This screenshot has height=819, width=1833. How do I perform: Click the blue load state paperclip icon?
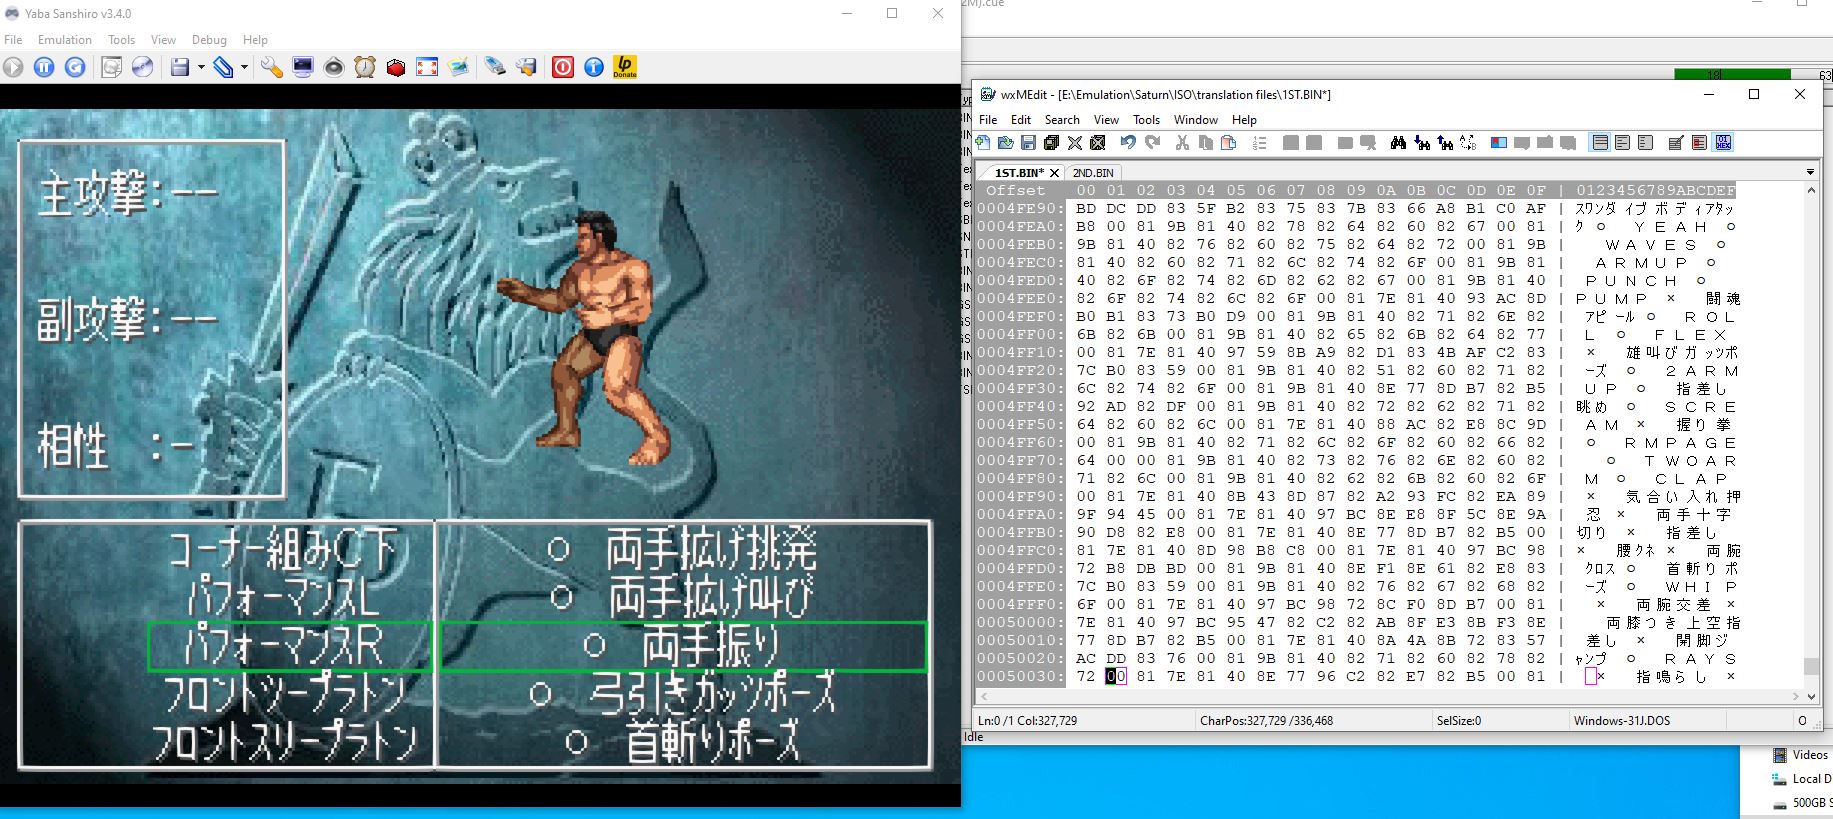[223, 67]
